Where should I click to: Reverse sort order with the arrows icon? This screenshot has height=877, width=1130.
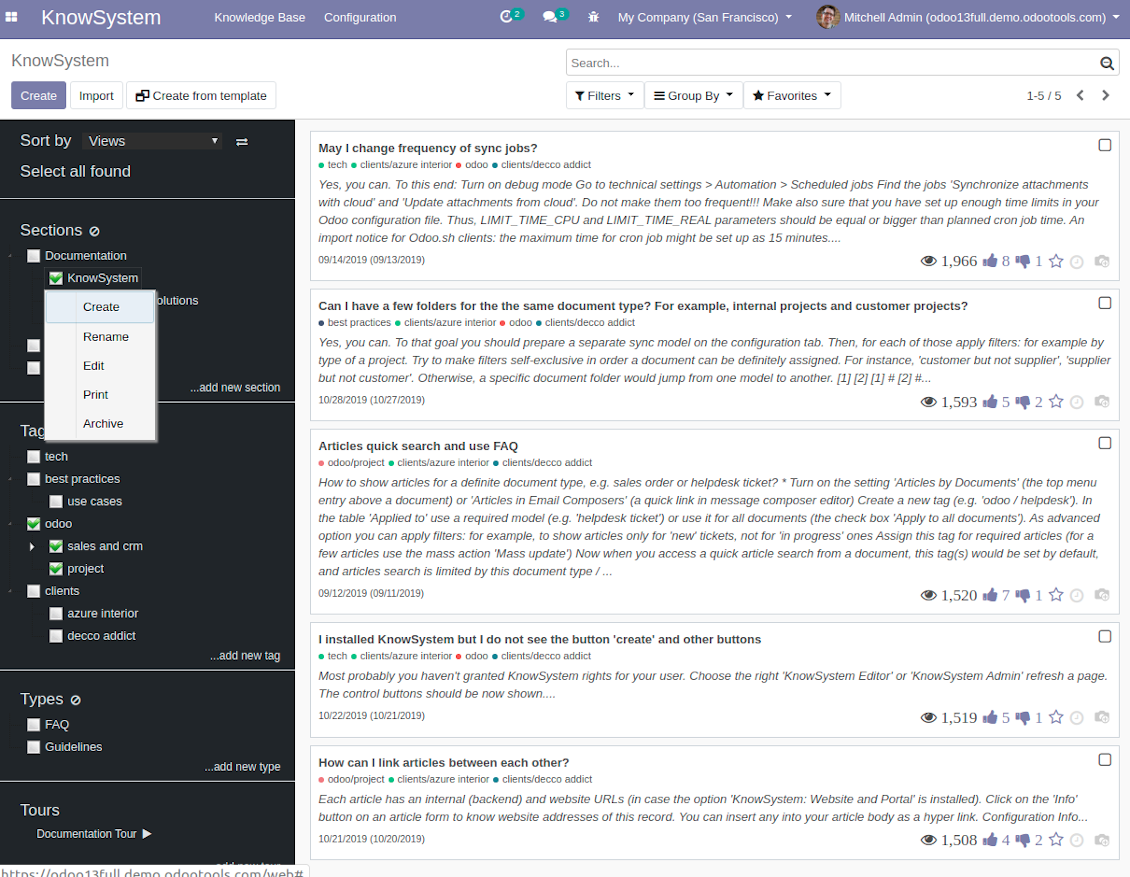pyautogui.click(x=242, y=142)
